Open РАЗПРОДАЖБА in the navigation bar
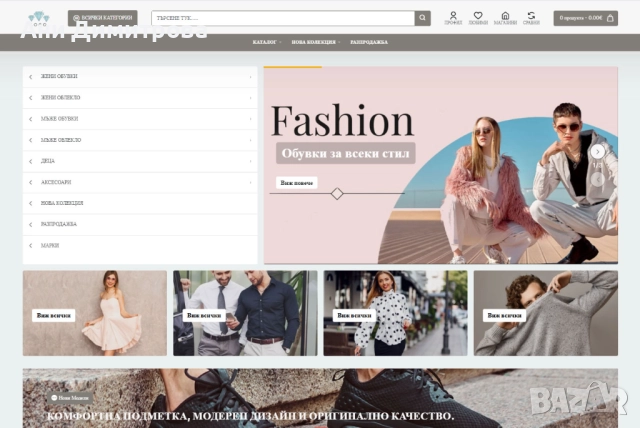 click(x=369, y=42)
